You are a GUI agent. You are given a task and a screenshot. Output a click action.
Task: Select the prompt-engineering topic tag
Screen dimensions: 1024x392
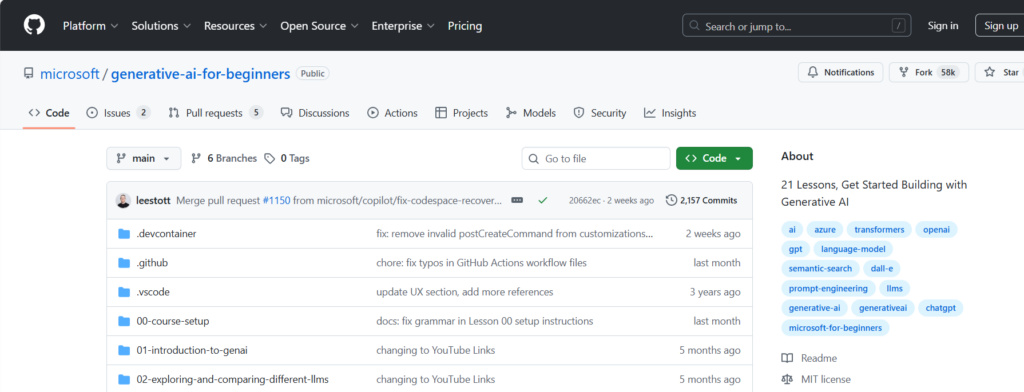[x=827, y=288]
